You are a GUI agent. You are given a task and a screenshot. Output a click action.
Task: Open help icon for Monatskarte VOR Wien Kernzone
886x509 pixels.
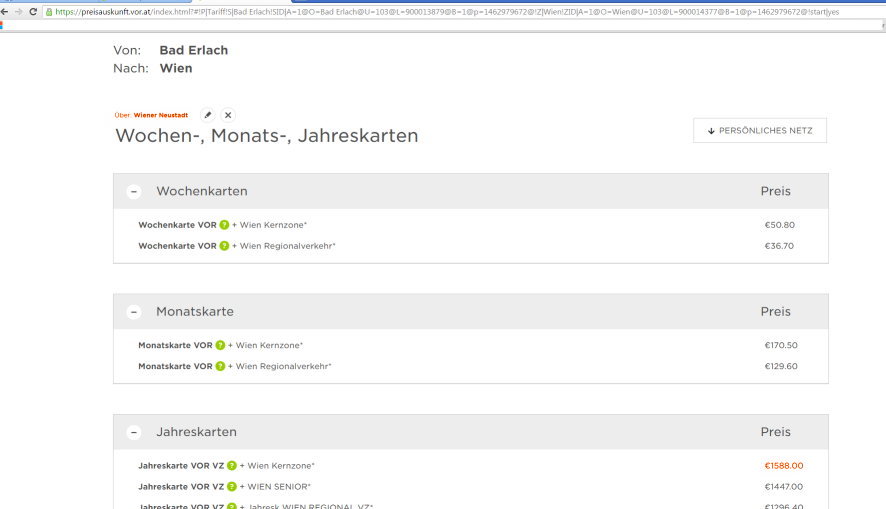pyautogui.click(x=220, y=345)
